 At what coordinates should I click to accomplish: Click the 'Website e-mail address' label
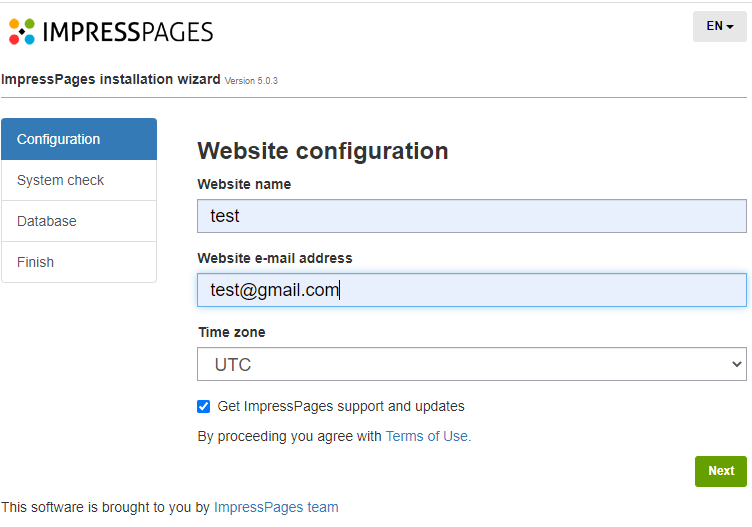tap(275, 258)
